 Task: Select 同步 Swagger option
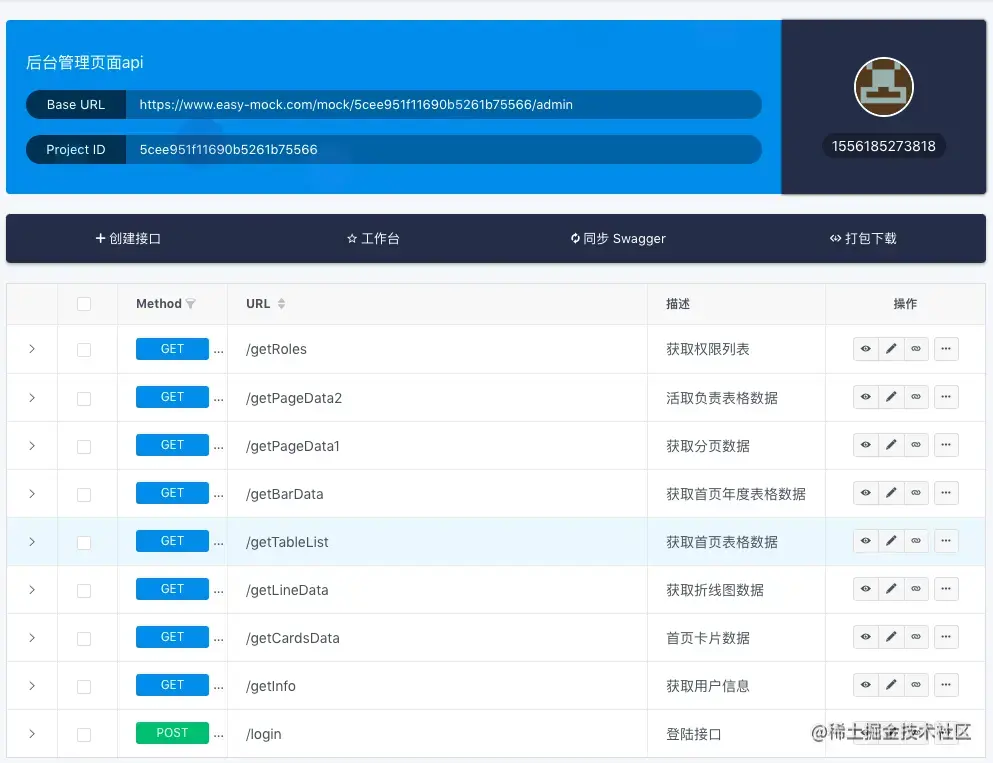click(x=618, y=239)
